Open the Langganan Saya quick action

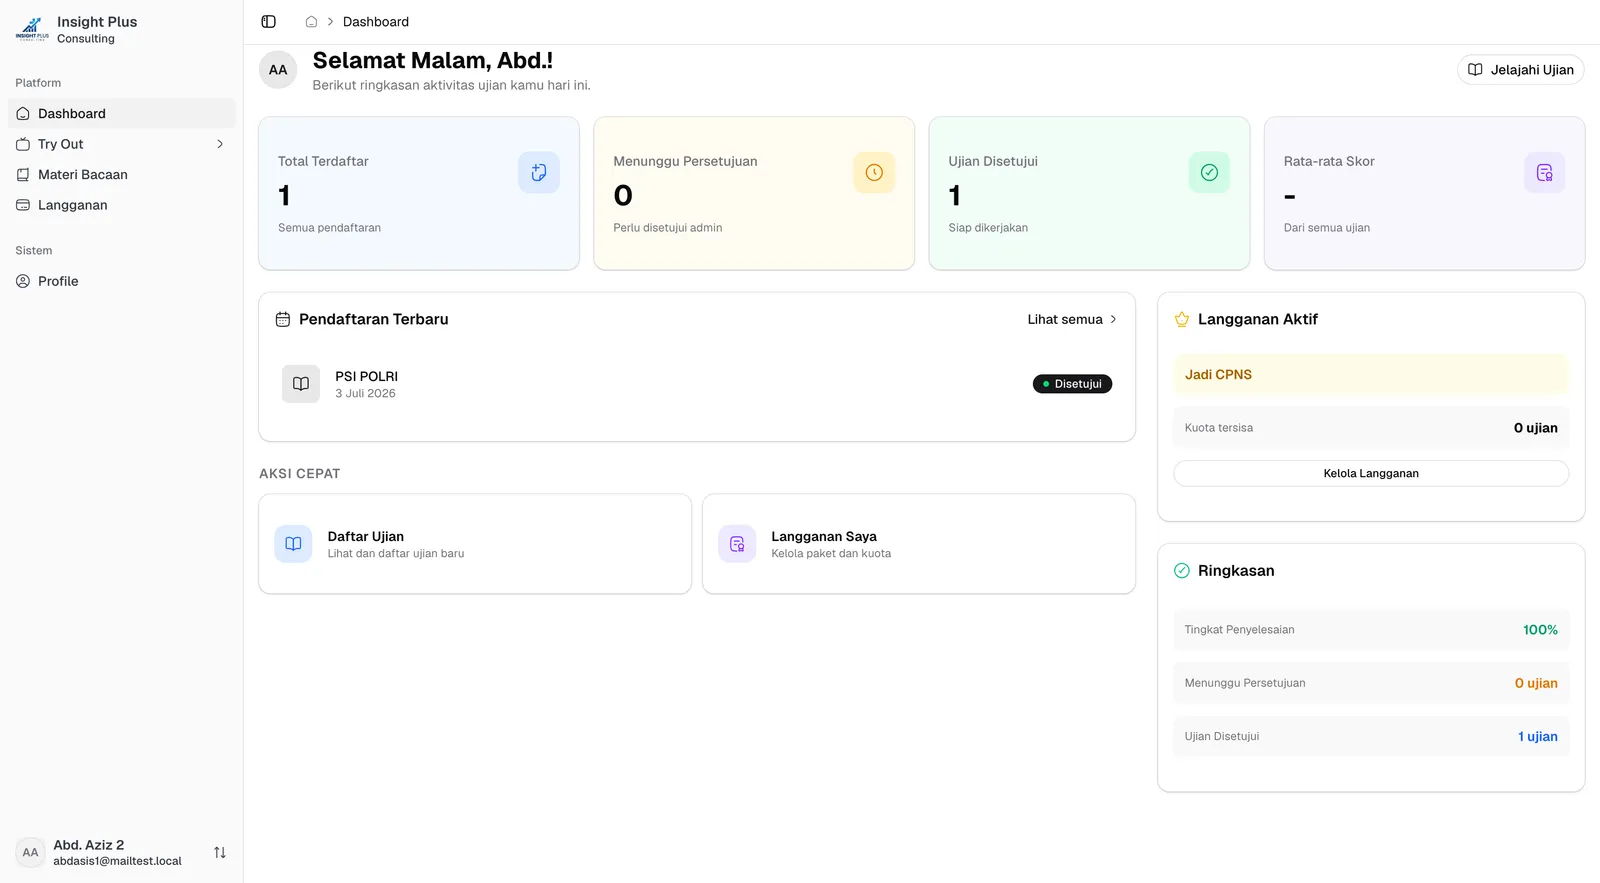919,544
